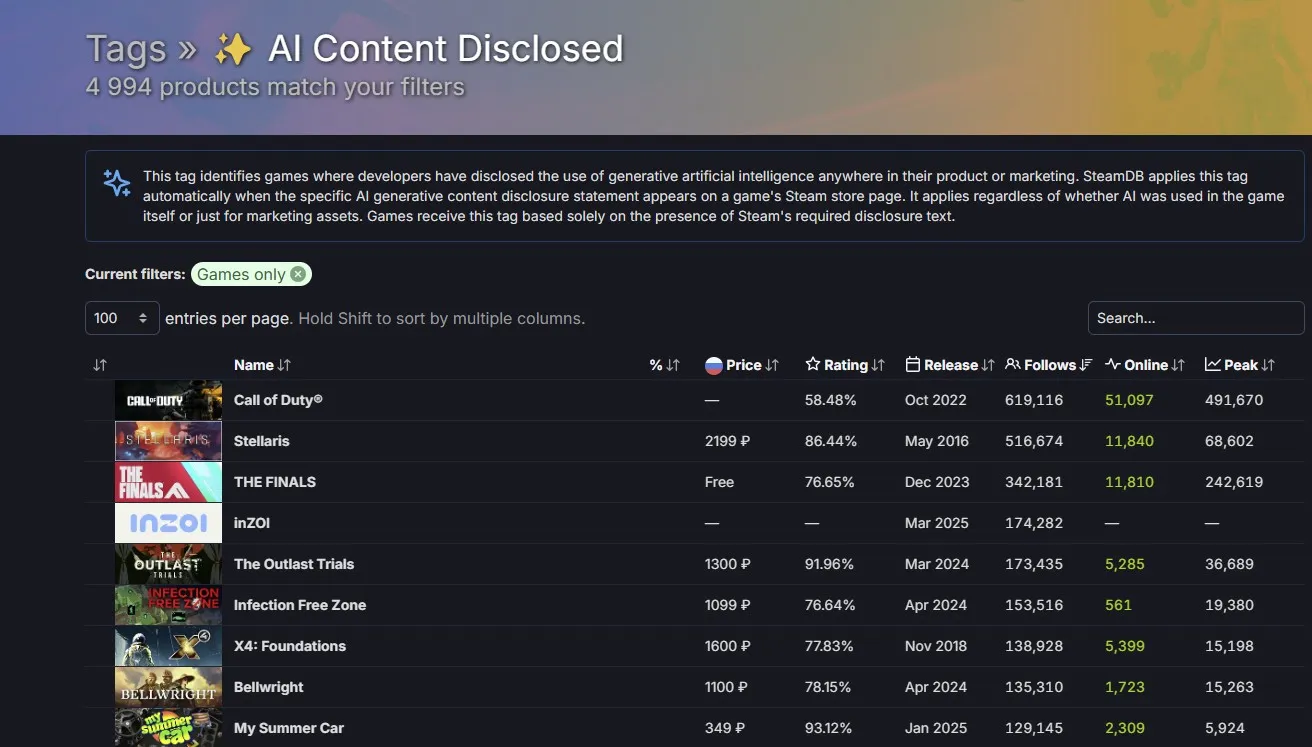Sort by Release calendar column
1312x747 pixels.
(x=950, y=365)
